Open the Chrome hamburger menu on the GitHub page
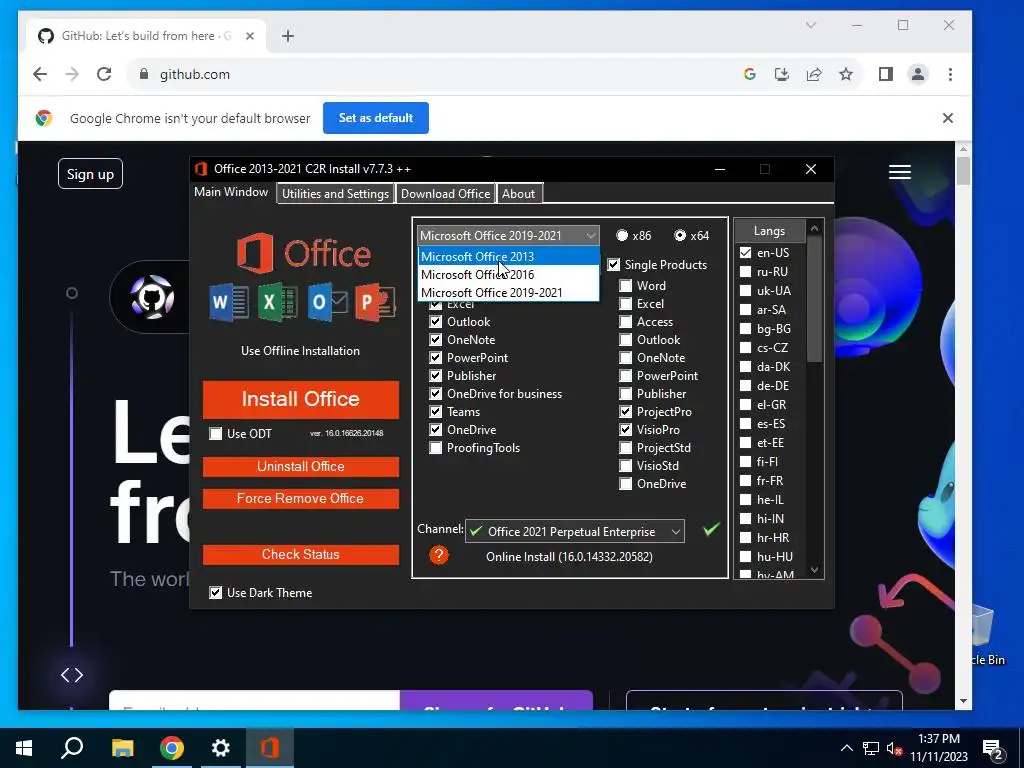This screenshot has height=768, width=1024. pyautogui.click(x=899, y=172)
